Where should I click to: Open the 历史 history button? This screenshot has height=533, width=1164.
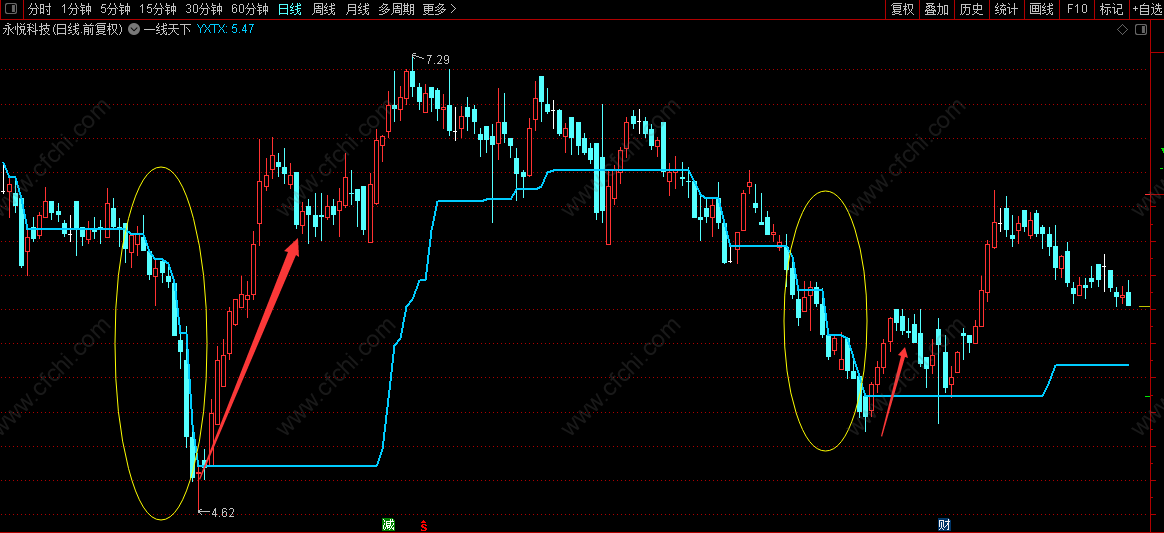pos(971,9)
